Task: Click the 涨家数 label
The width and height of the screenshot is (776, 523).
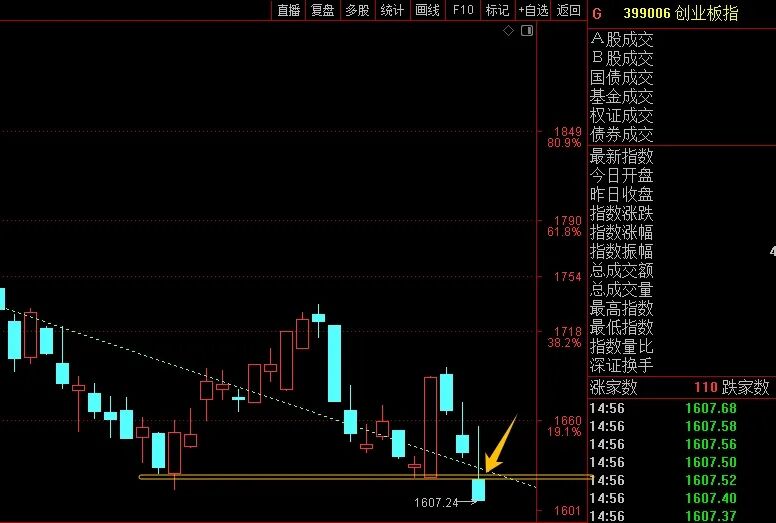Action: click(x=614, y=387)
